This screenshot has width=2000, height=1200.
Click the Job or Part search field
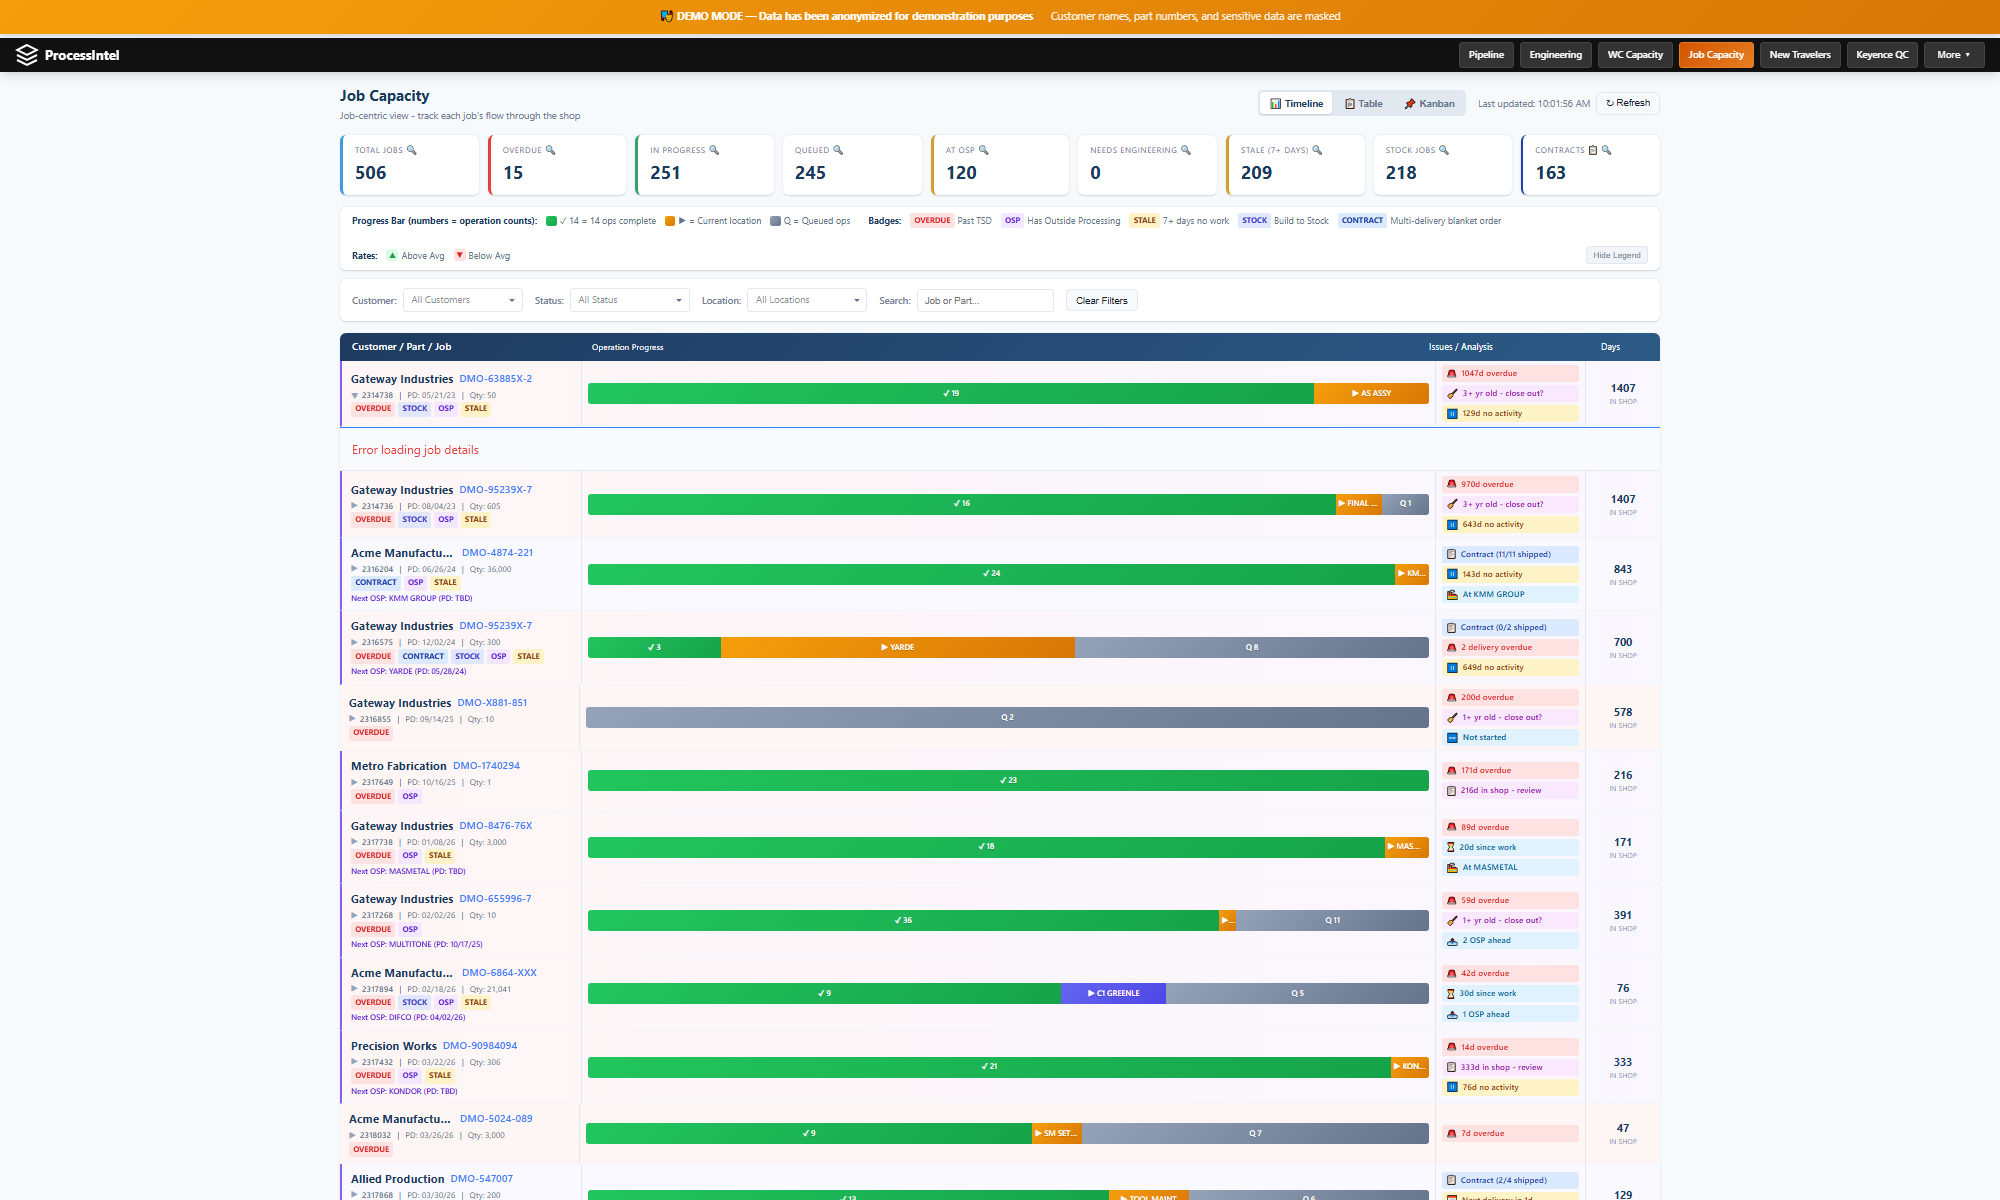point(984,300)
